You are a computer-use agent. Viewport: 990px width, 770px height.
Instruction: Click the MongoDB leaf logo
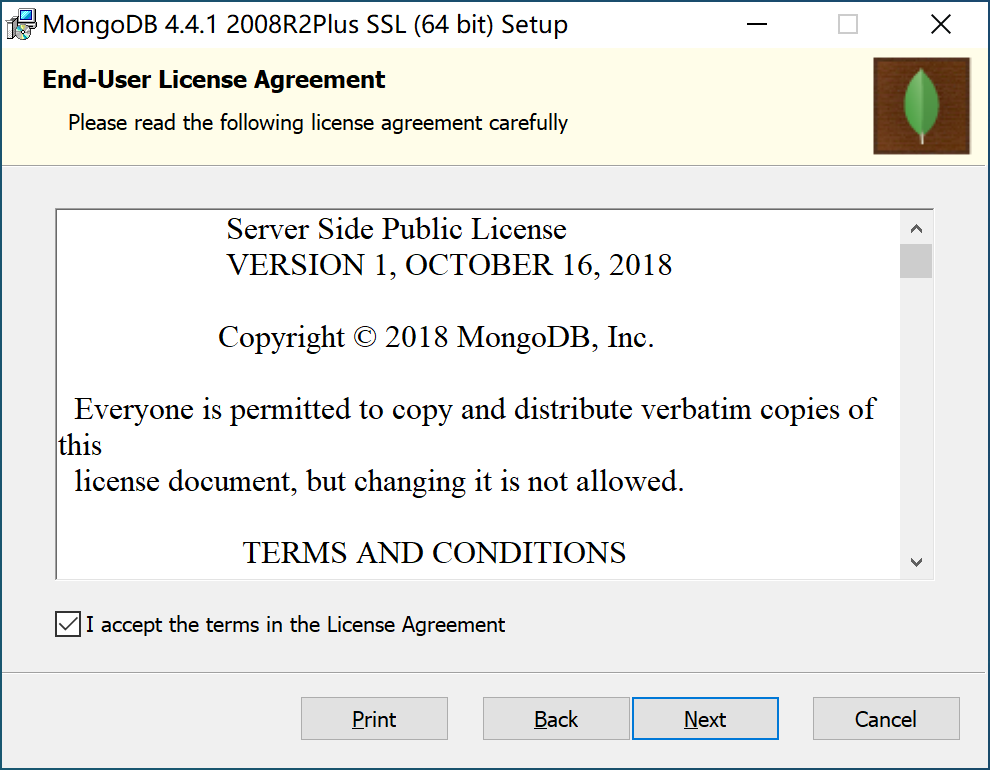[921, 105]
